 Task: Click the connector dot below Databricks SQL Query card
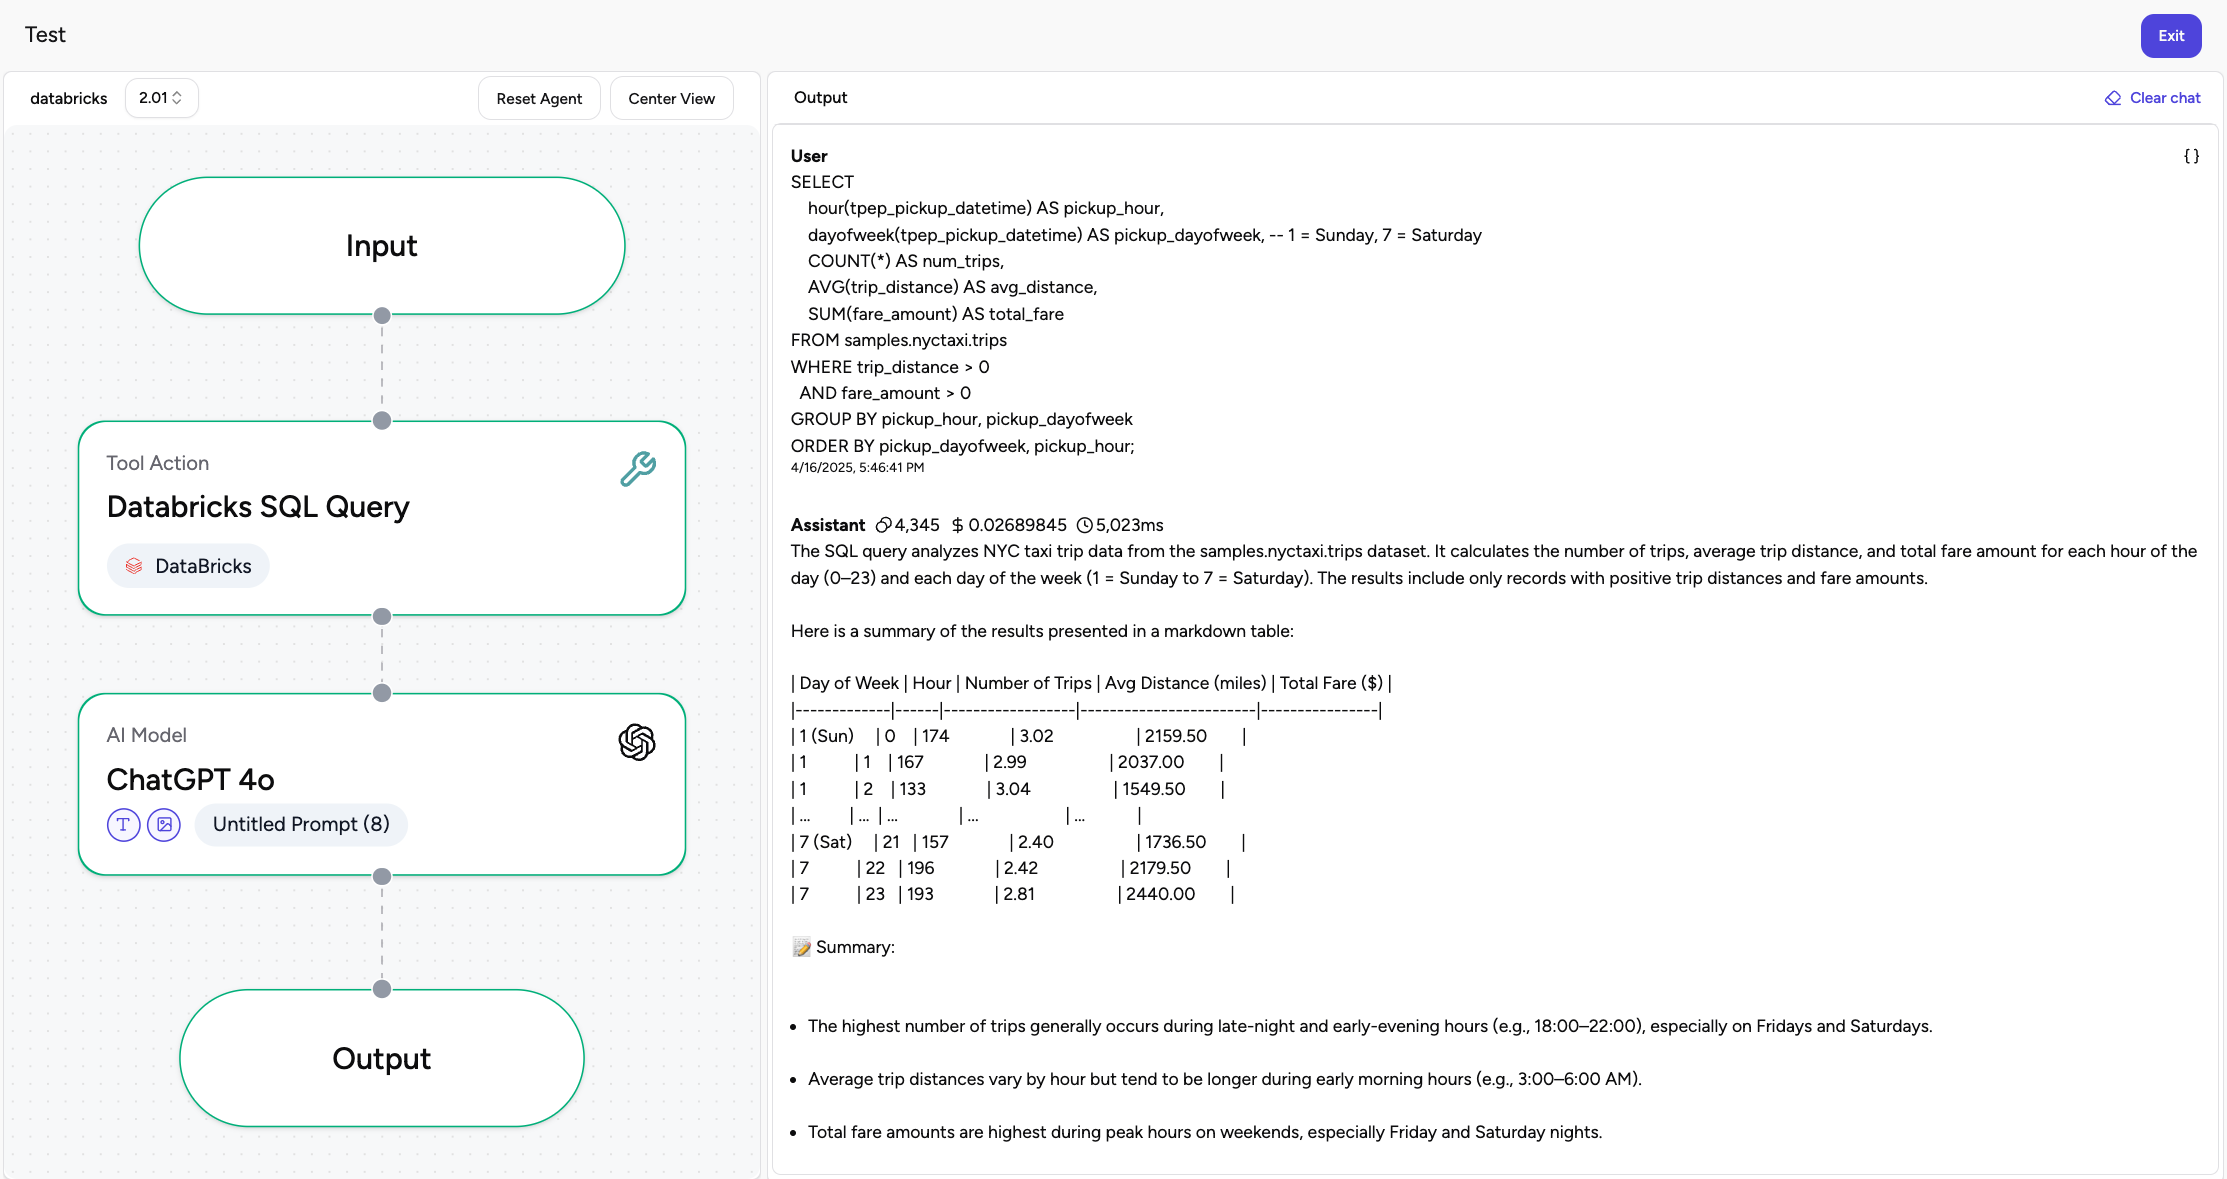(382, 617)
